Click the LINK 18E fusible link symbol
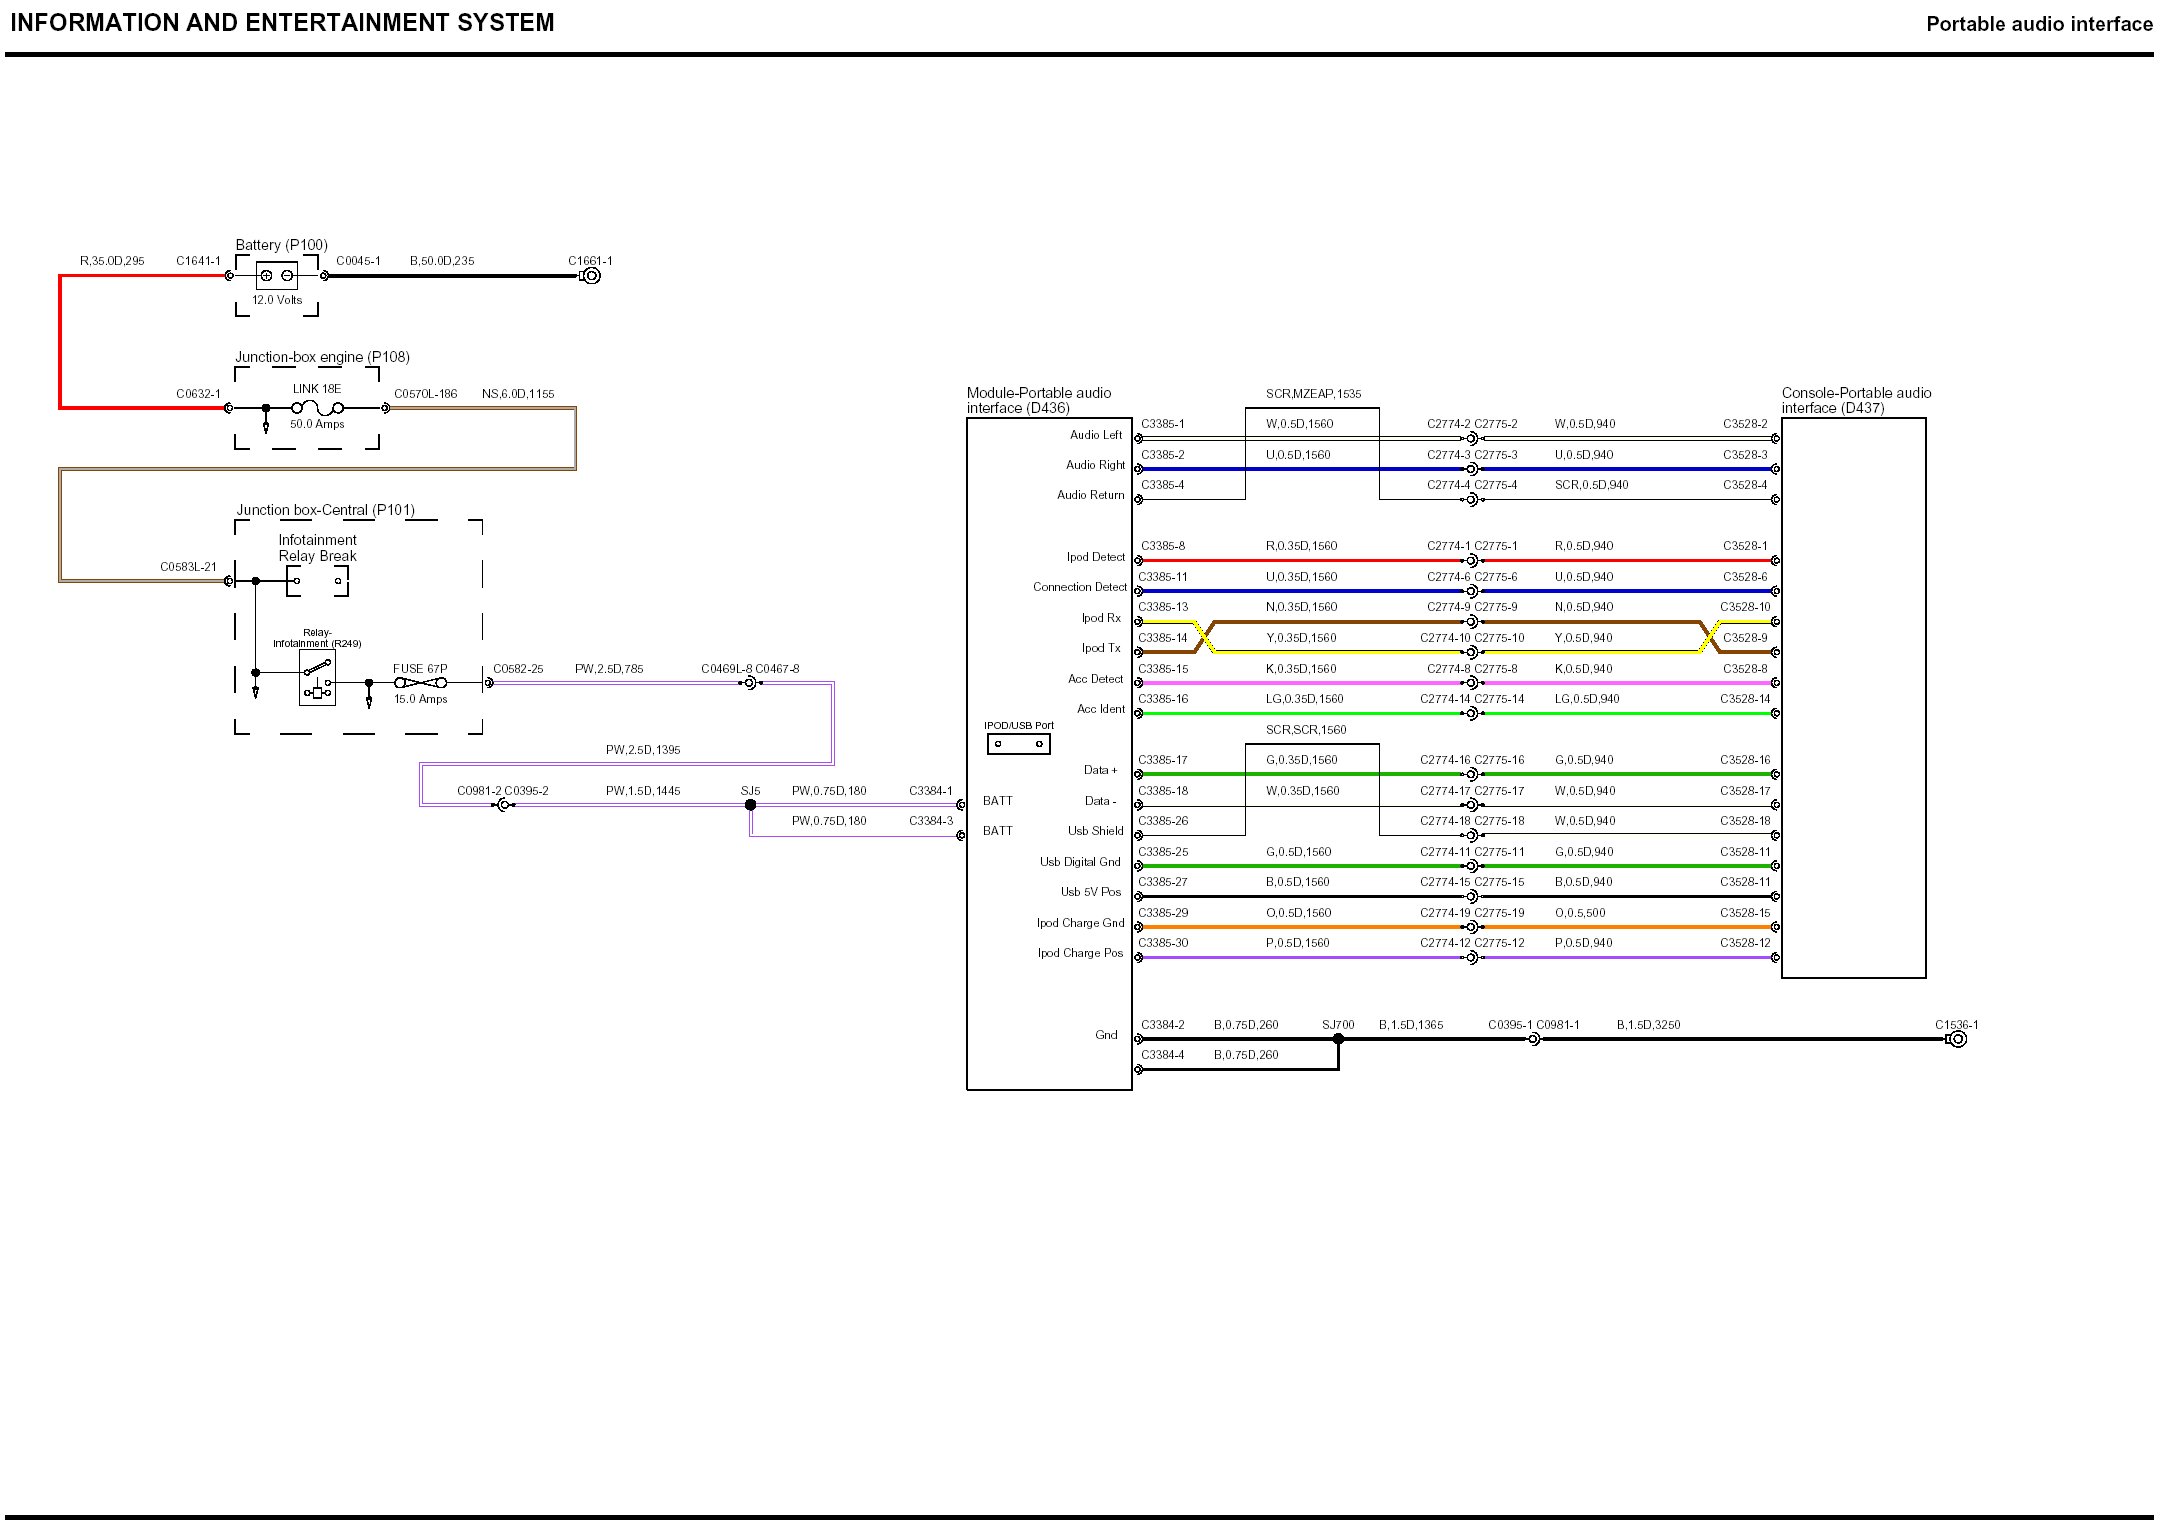This screenshot has width=2168, height=1538. 317,408
